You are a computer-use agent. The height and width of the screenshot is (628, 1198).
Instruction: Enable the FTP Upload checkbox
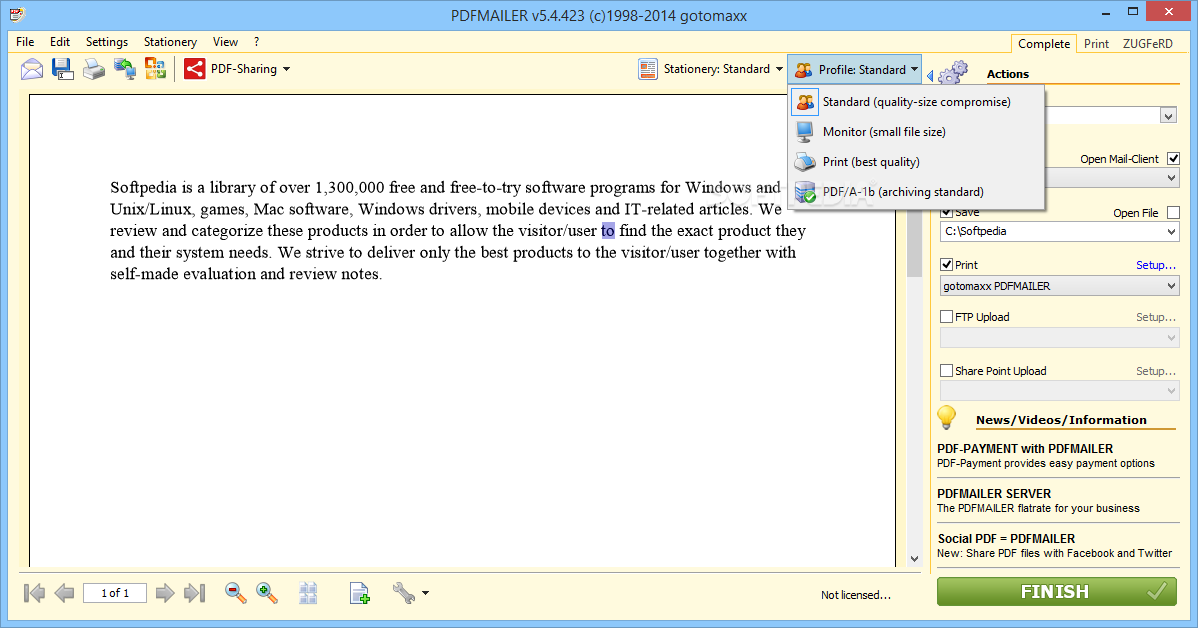tap(946, 316)
